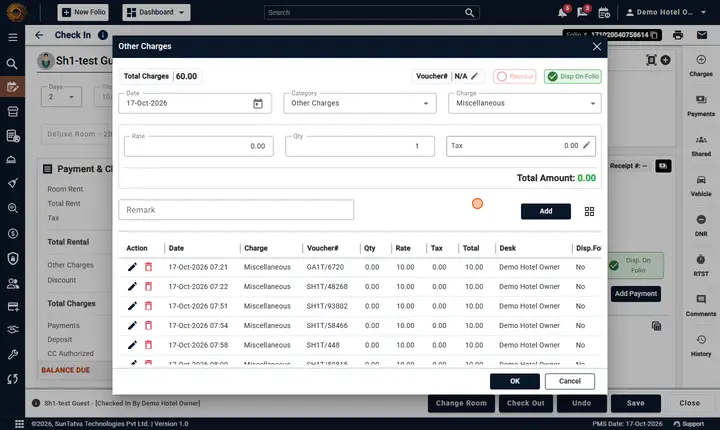Toggle Disp. On Folio behind the dialog
This screenshot has height=430, width=720.
click(x=636, y=266)
